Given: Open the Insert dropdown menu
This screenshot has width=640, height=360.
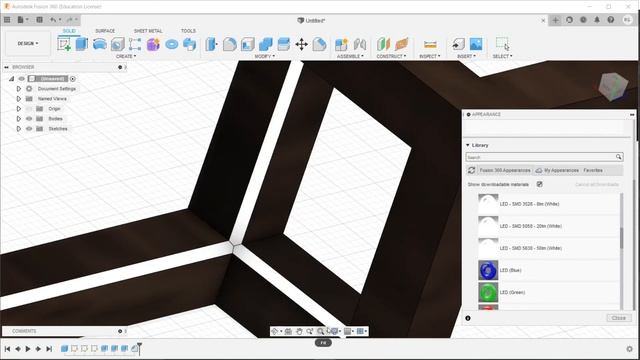Looking at the screenshot, I should tap(466, 56).
